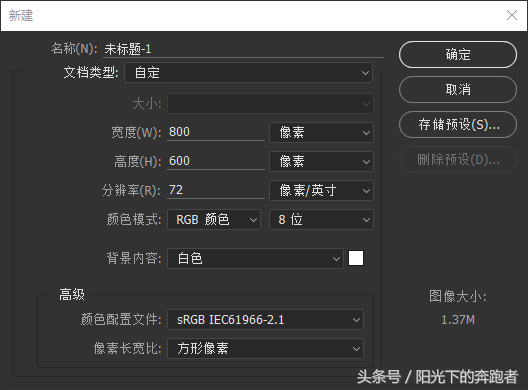Click the 名称 input field
Screen dimensions: 528x390
point(243,49)
